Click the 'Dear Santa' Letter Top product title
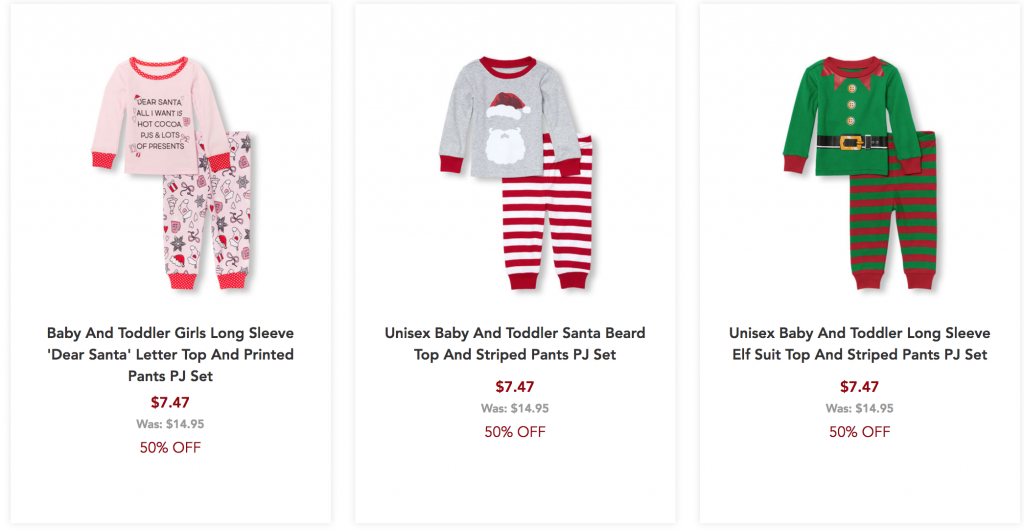Screen dimensions: 1024x532 pyautogui.click(x=170, y=354)
